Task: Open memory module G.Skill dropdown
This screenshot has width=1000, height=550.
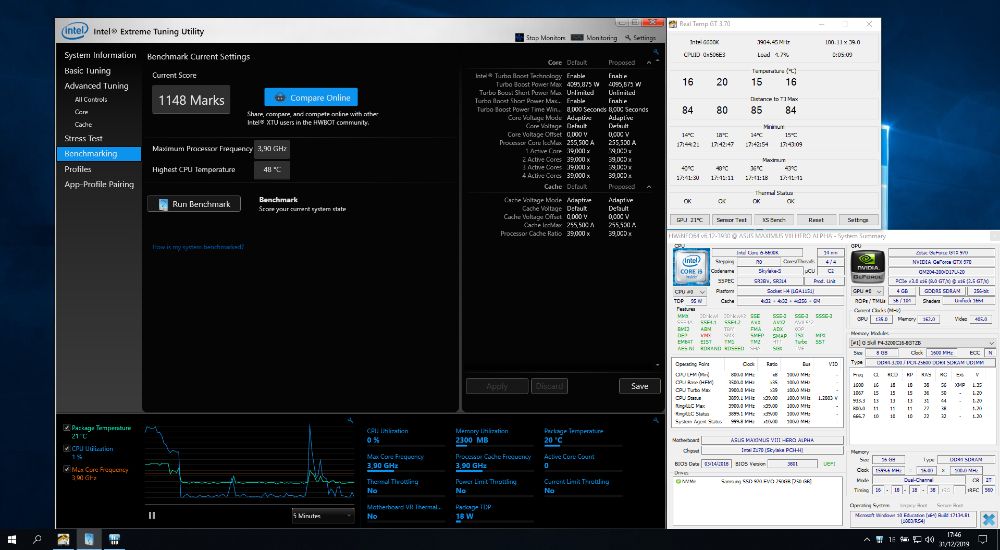Action: (x=922, y=343)
